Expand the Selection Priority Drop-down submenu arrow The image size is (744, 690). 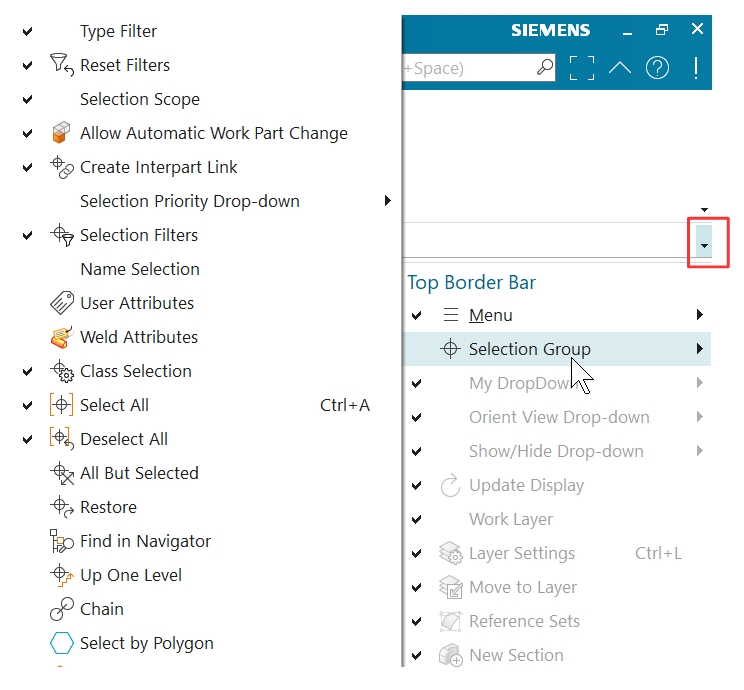coord(388,201)
